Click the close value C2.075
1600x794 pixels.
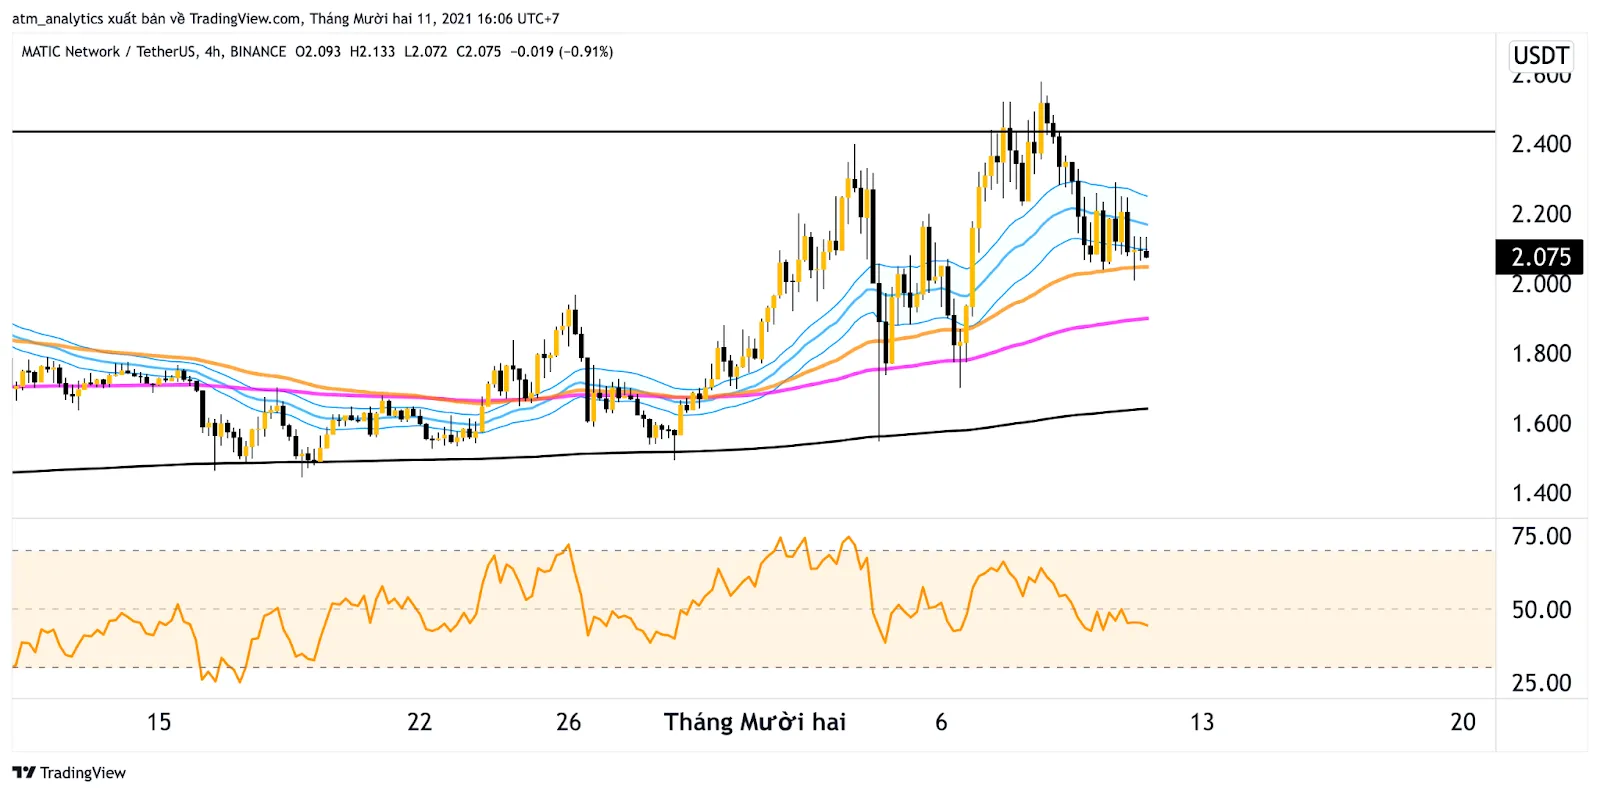tap(479, 51)
